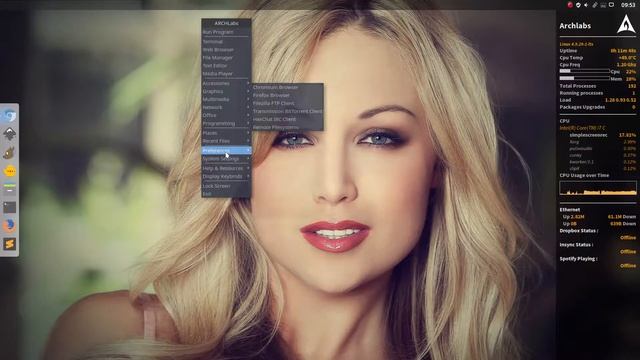Click Exit at the menu bottom
640x360 pixels.
pyautogui.click(x=226, y=194)
